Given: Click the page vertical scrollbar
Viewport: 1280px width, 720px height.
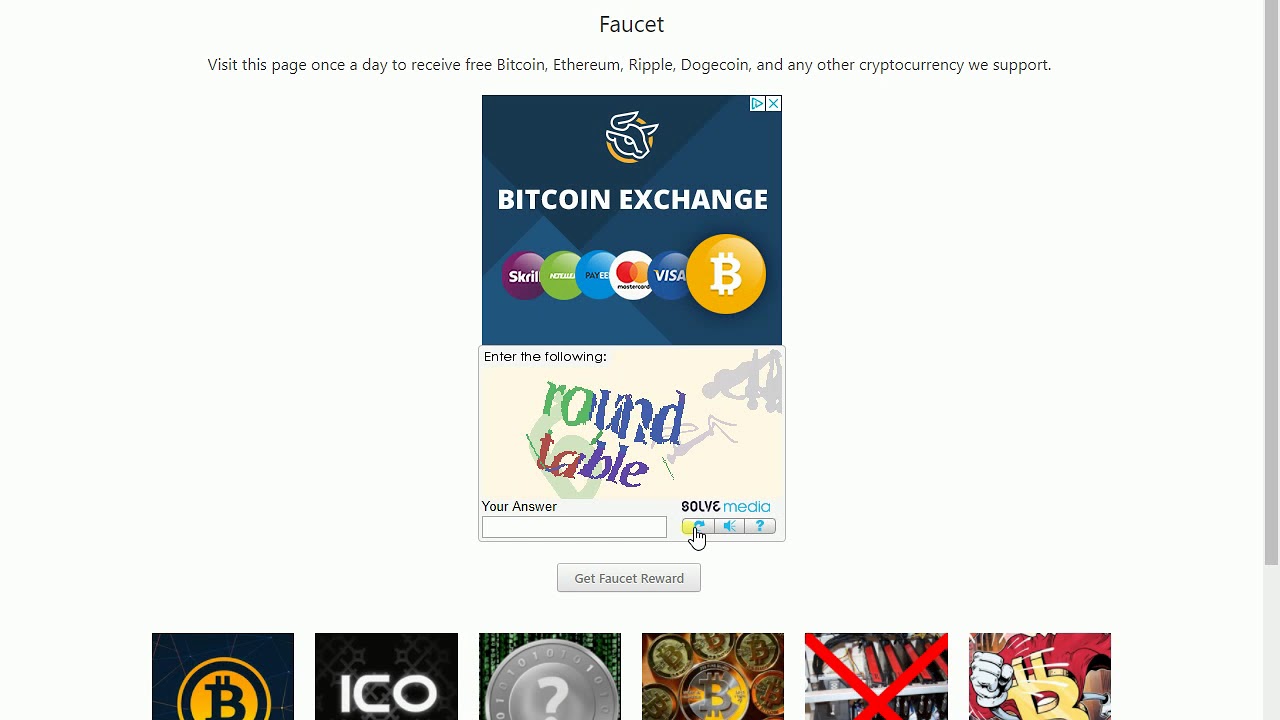Looking at the screenshot, I should click(x=1272, y=360).
